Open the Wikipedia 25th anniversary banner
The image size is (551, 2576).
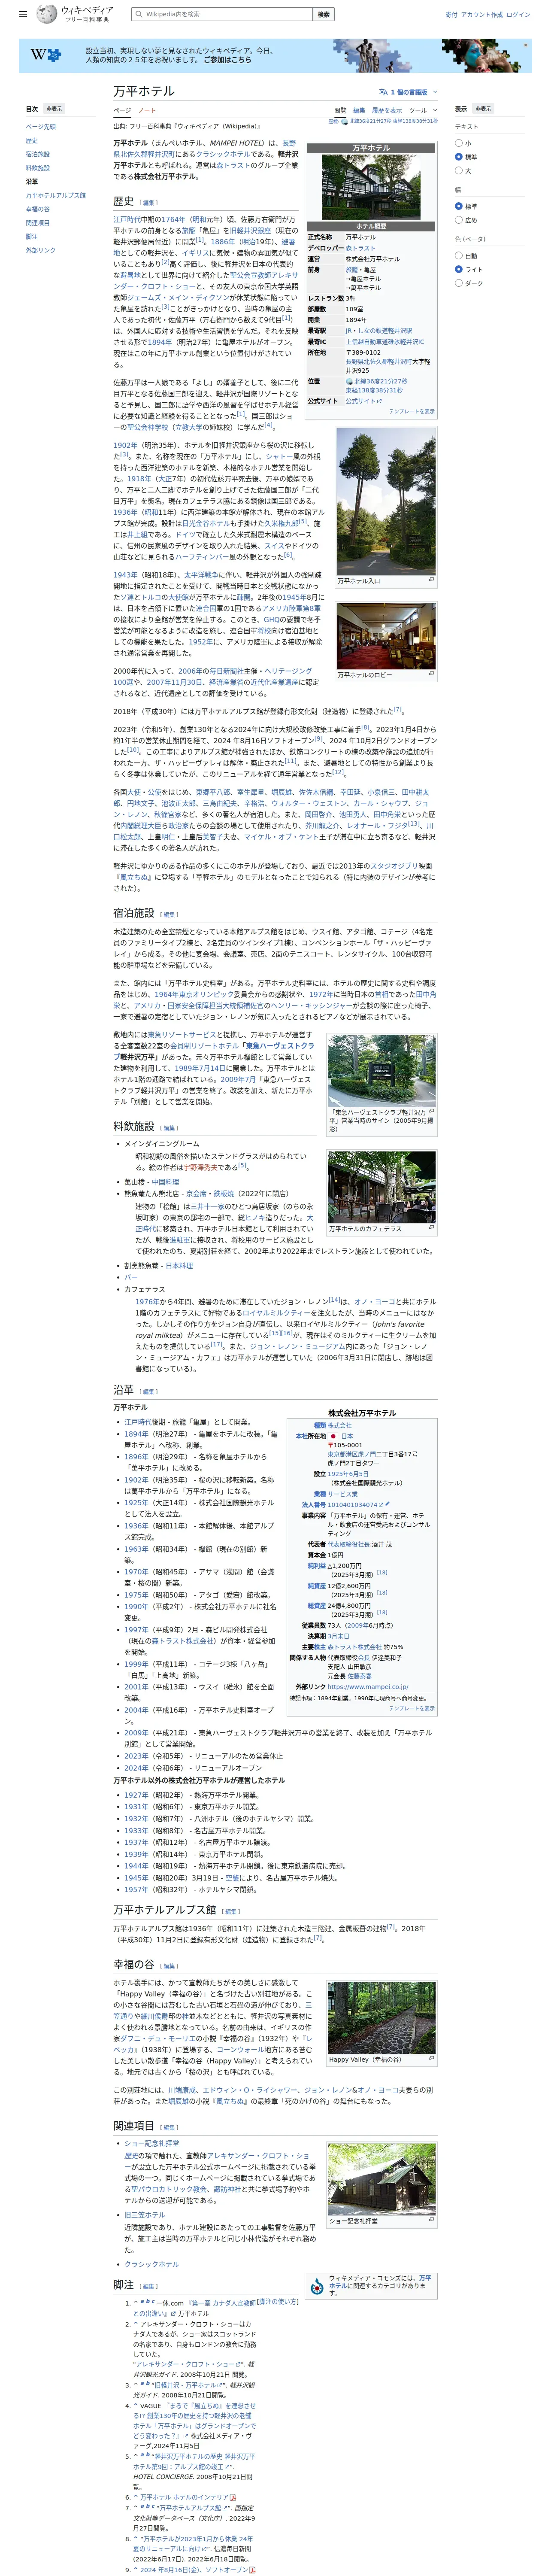275,55
